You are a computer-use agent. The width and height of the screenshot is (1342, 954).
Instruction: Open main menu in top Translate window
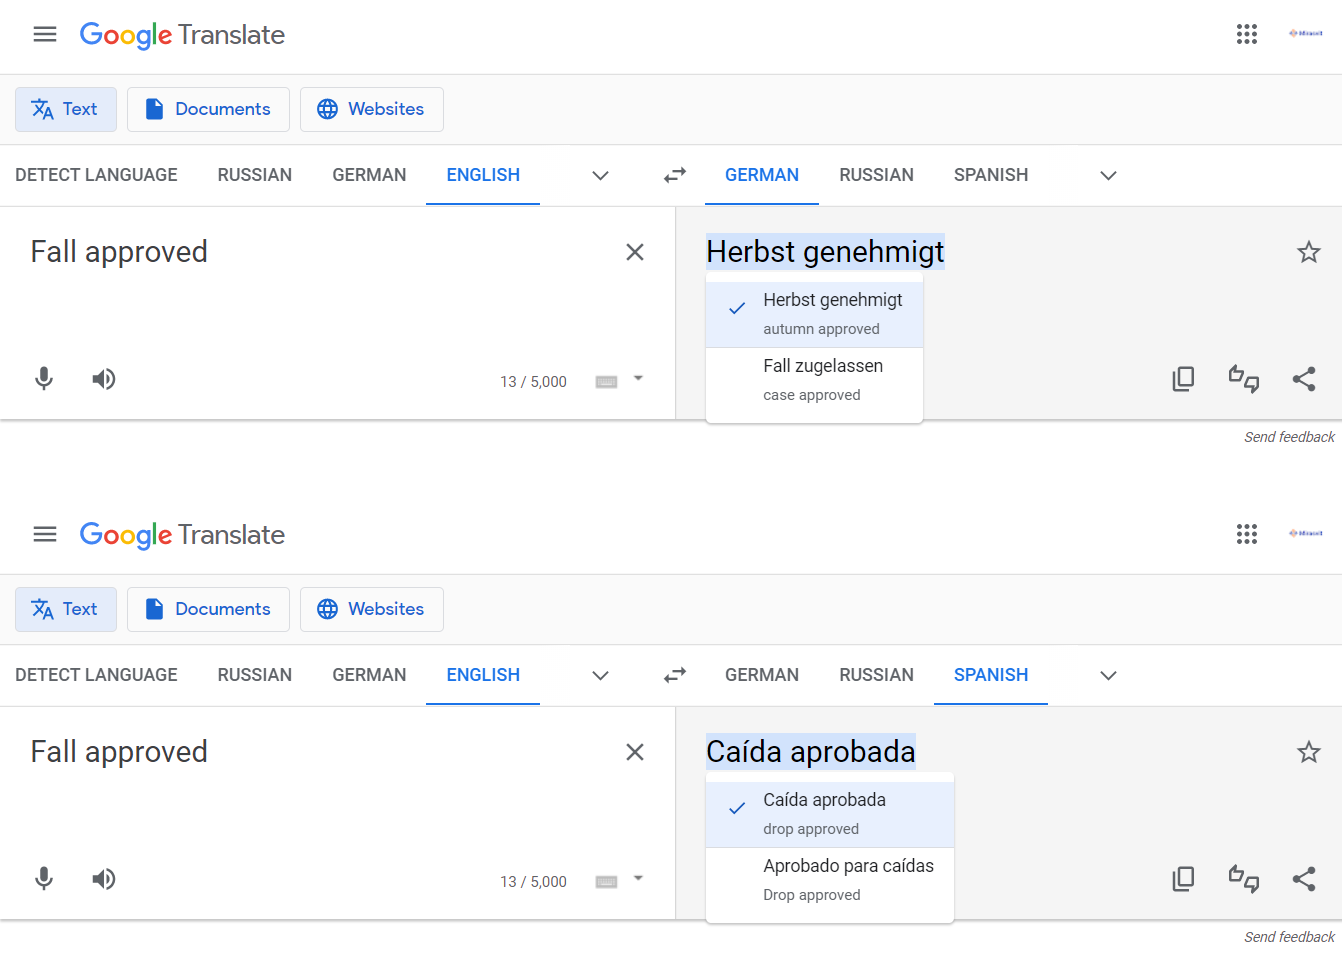click(x=45, y=34)
